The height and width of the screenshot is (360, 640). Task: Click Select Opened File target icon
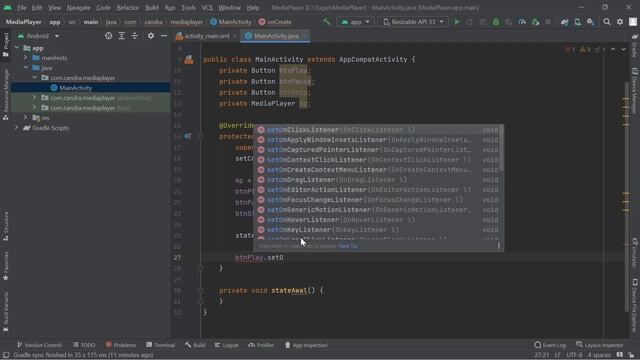(x=108, y=36)
